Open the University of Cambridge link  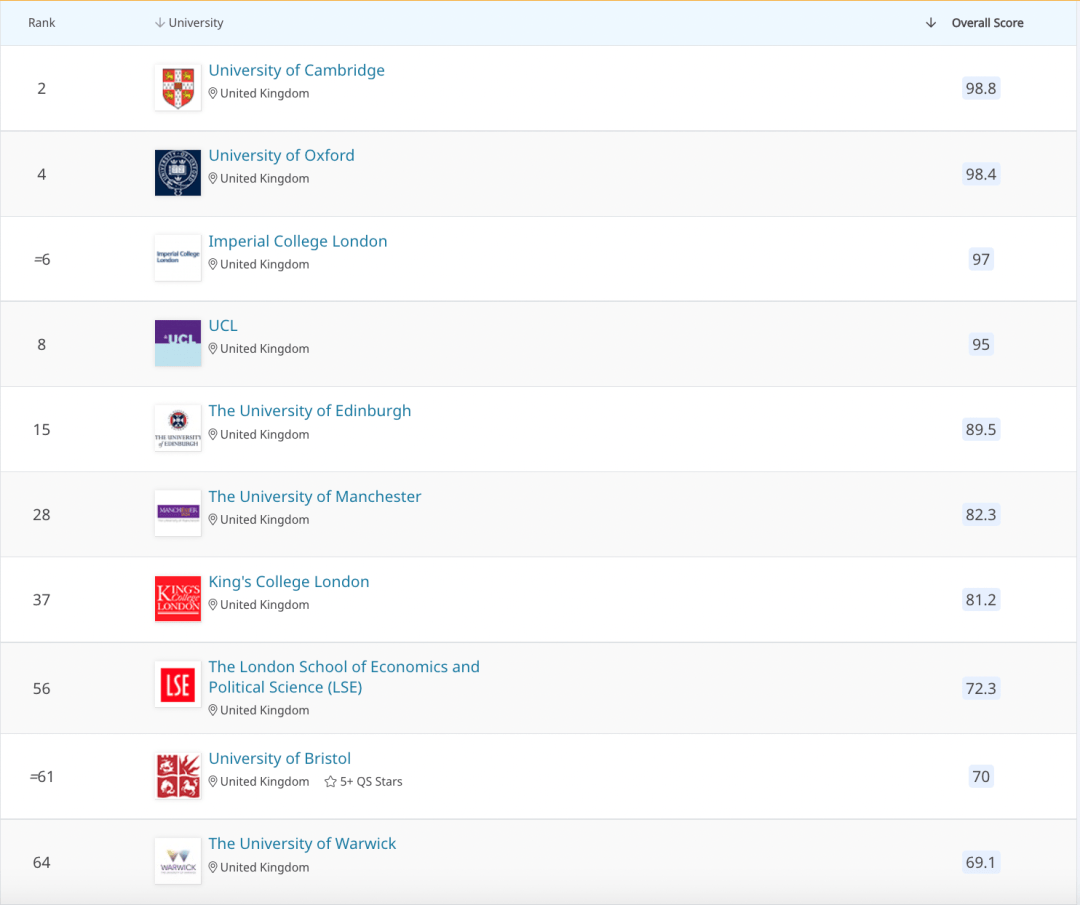pos(296,70)
